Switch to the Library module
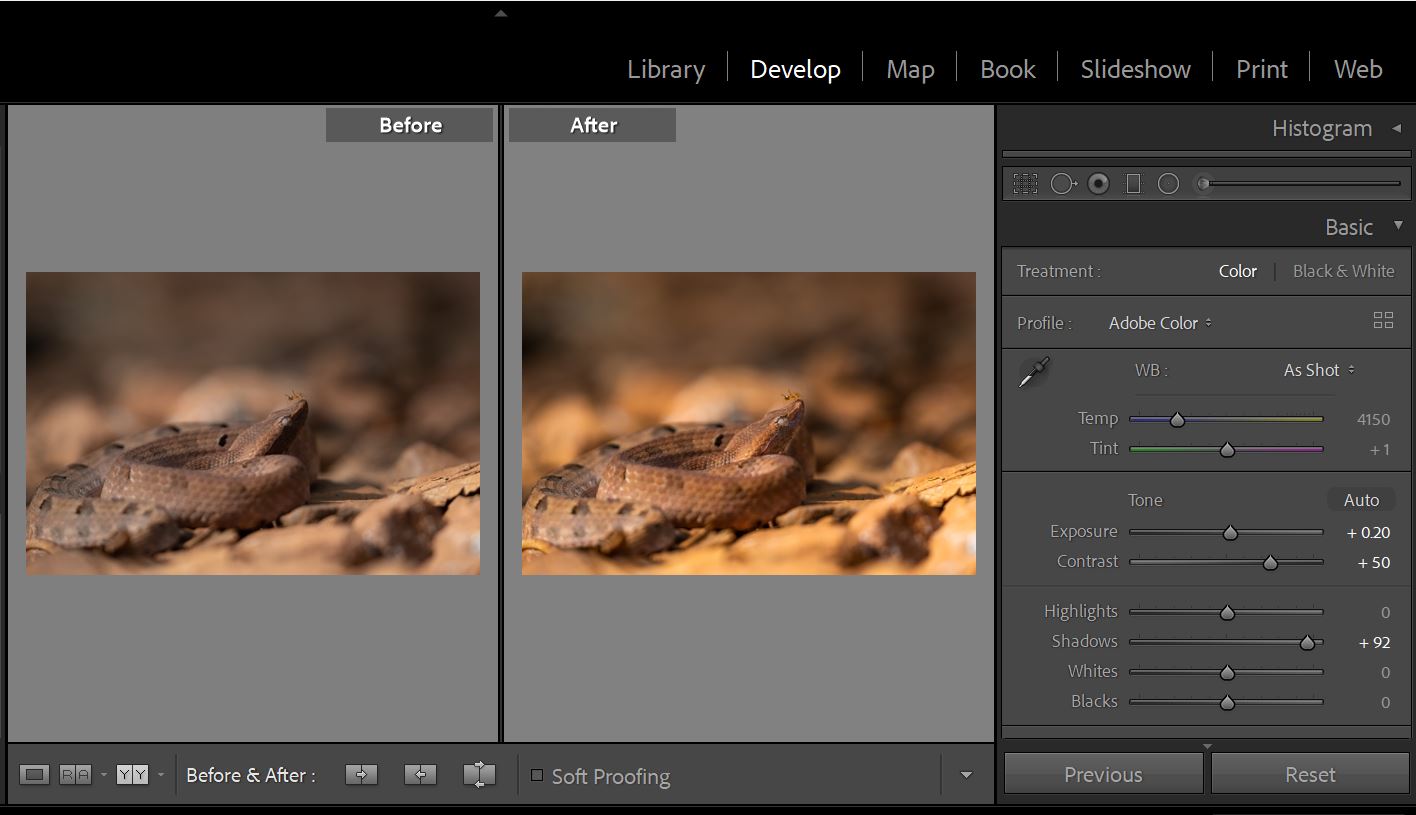Image resolution: width=1416 pixels, height=815 pixels. (666, 69)
